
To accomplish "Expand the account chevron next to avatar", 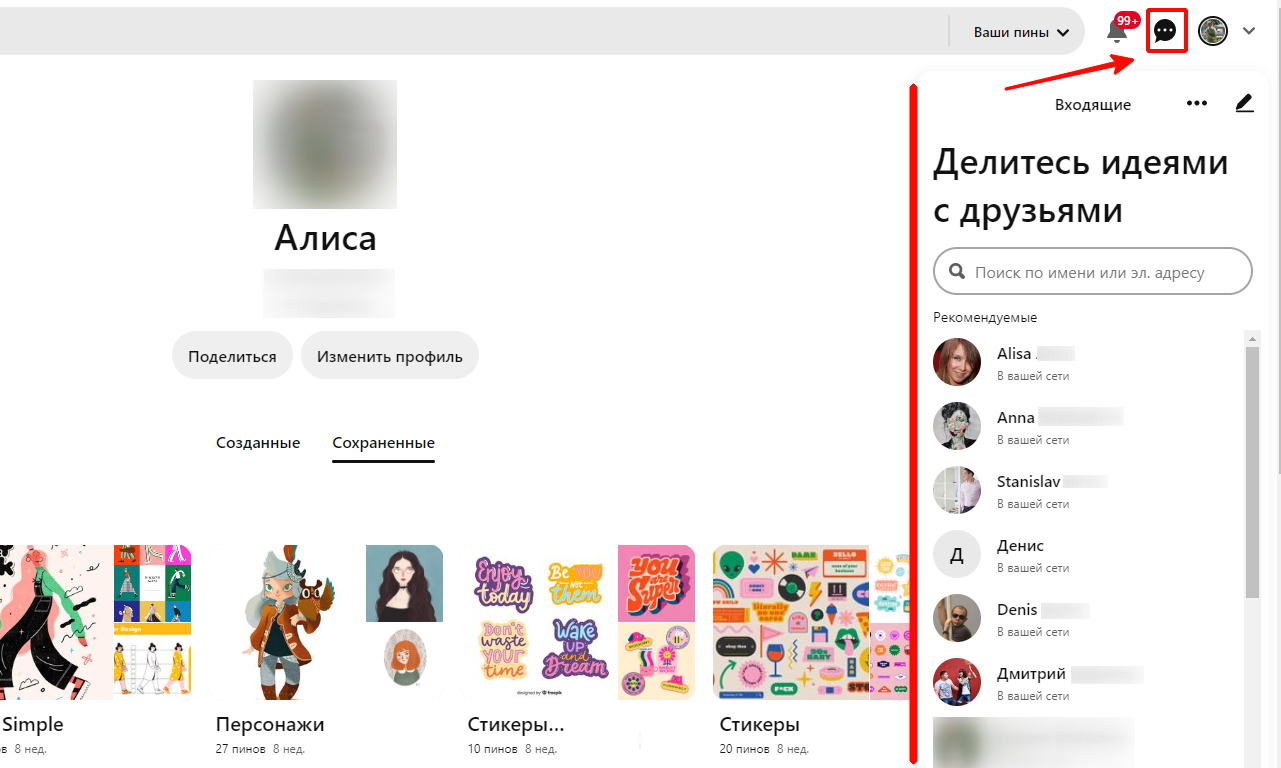I will (1249, 31).
